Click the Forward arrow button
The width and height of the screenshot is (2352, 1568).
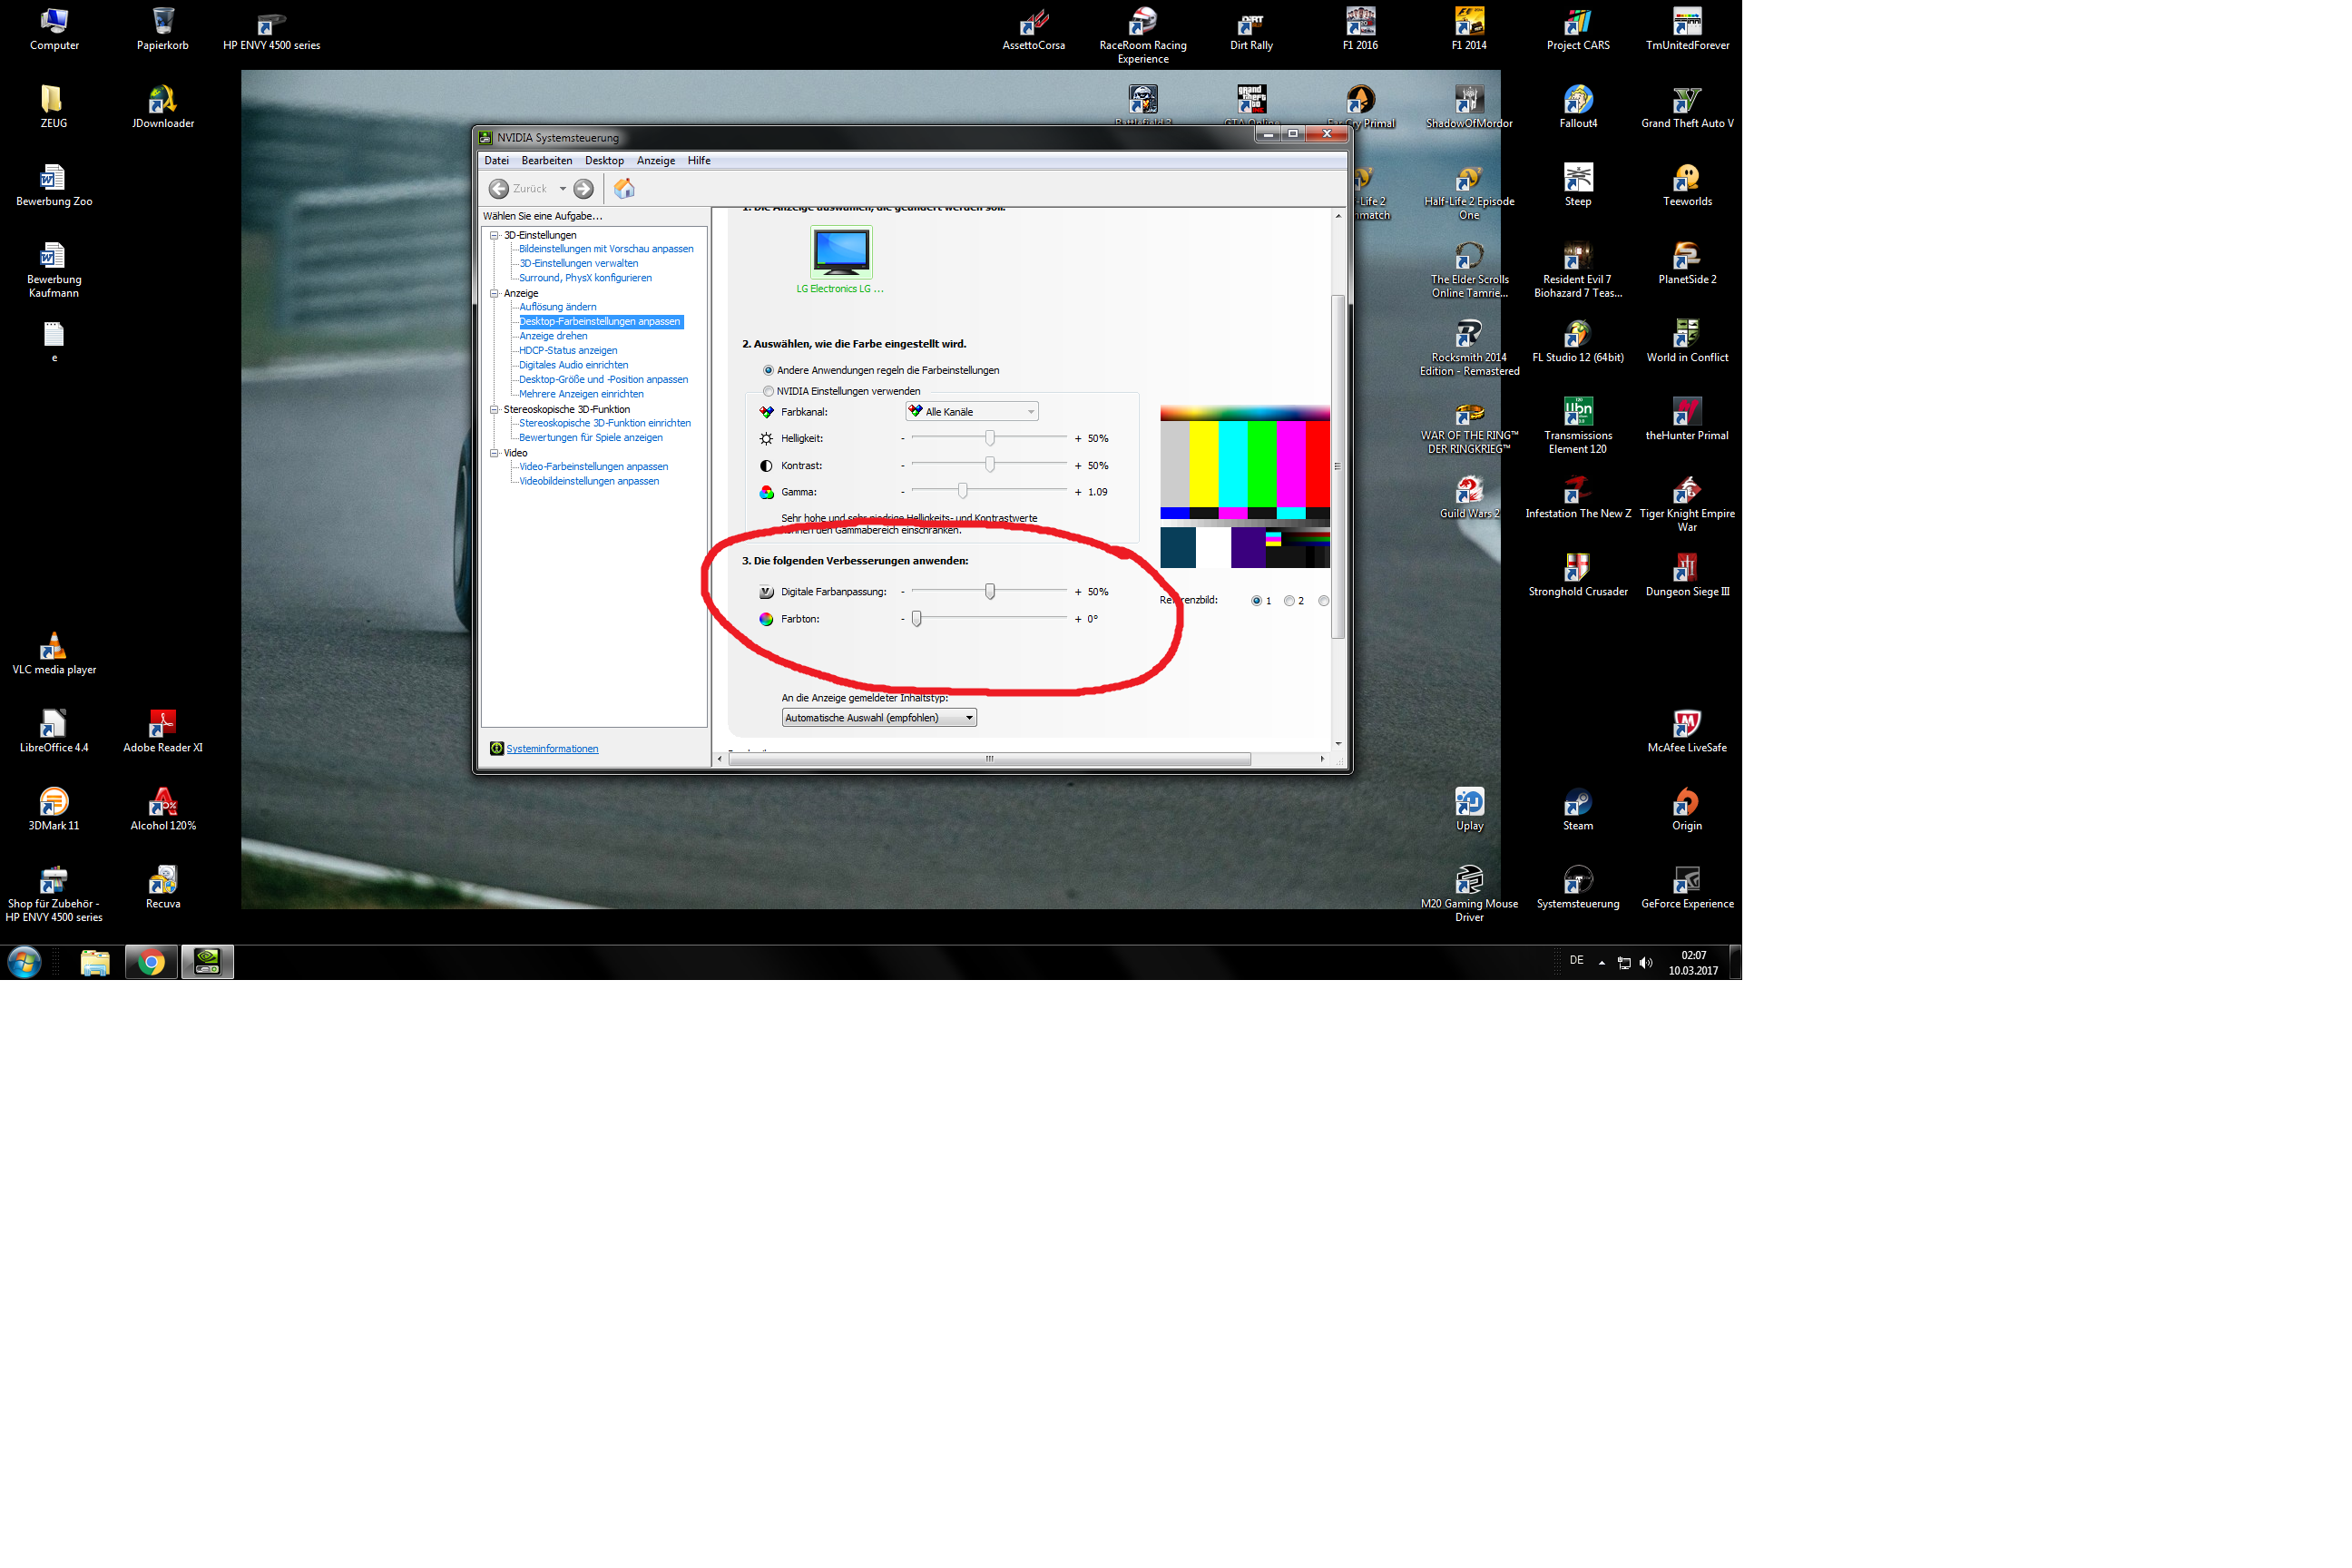click(584, 188)
